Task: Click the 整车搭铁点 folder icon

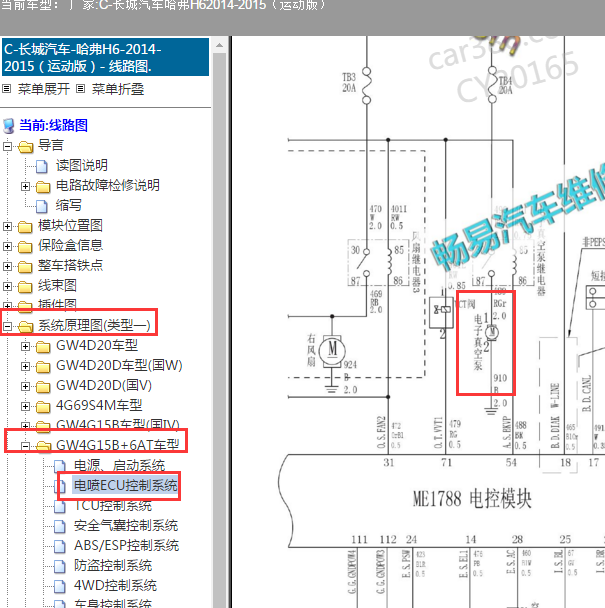Action: pos(25,266)
